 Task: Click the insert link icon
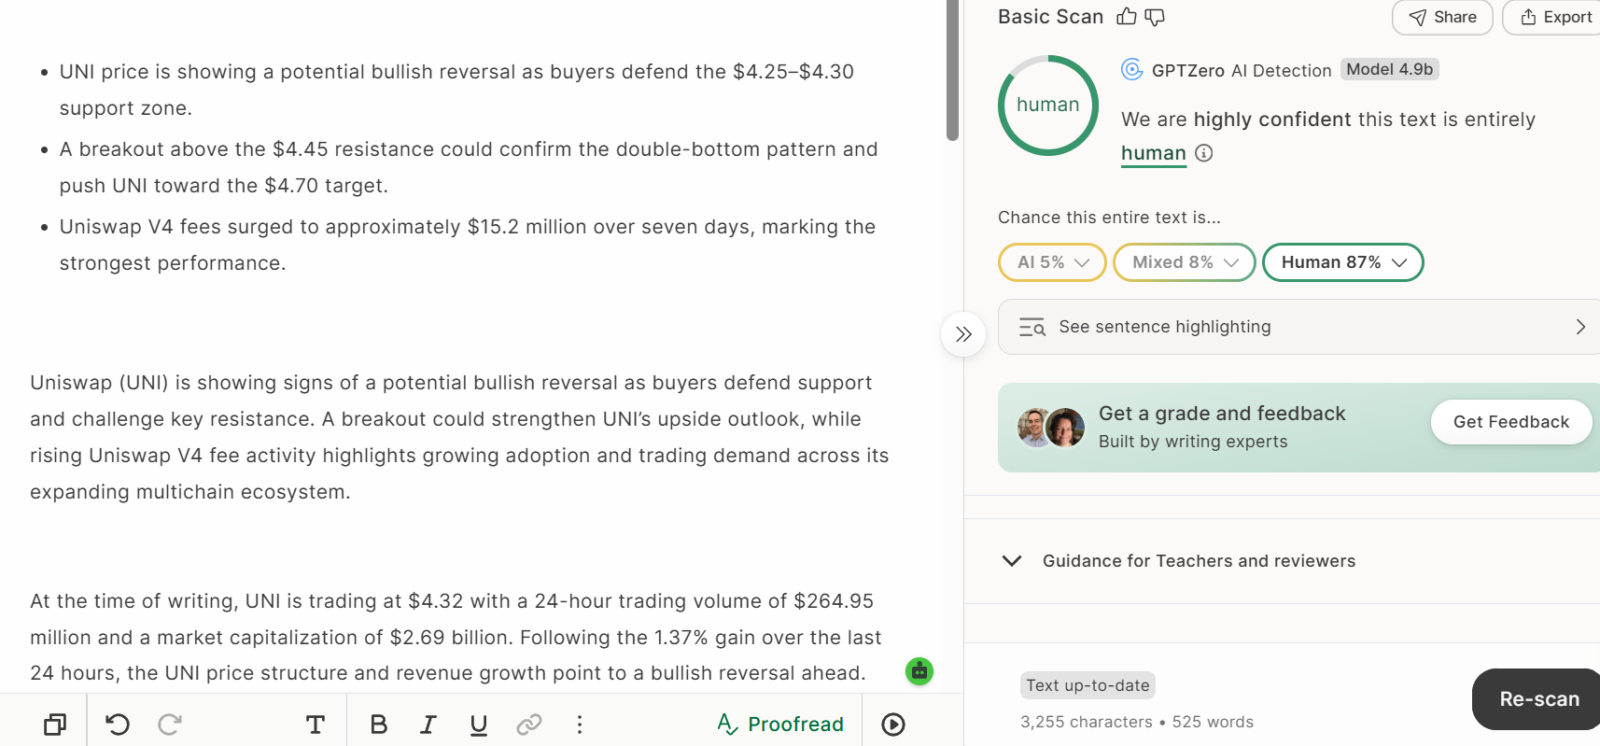click(529, 724)
